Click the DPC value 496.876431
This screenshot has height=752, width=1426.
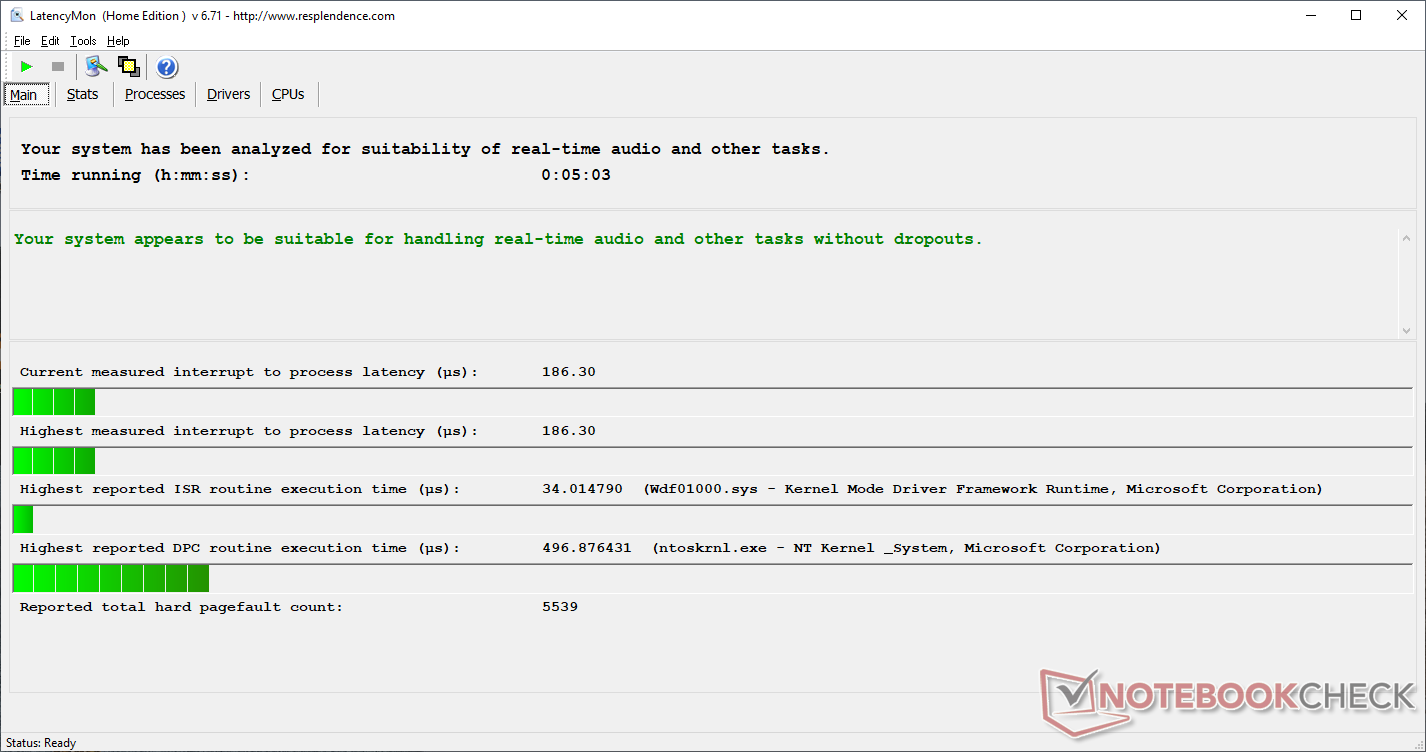coord(587,548)
